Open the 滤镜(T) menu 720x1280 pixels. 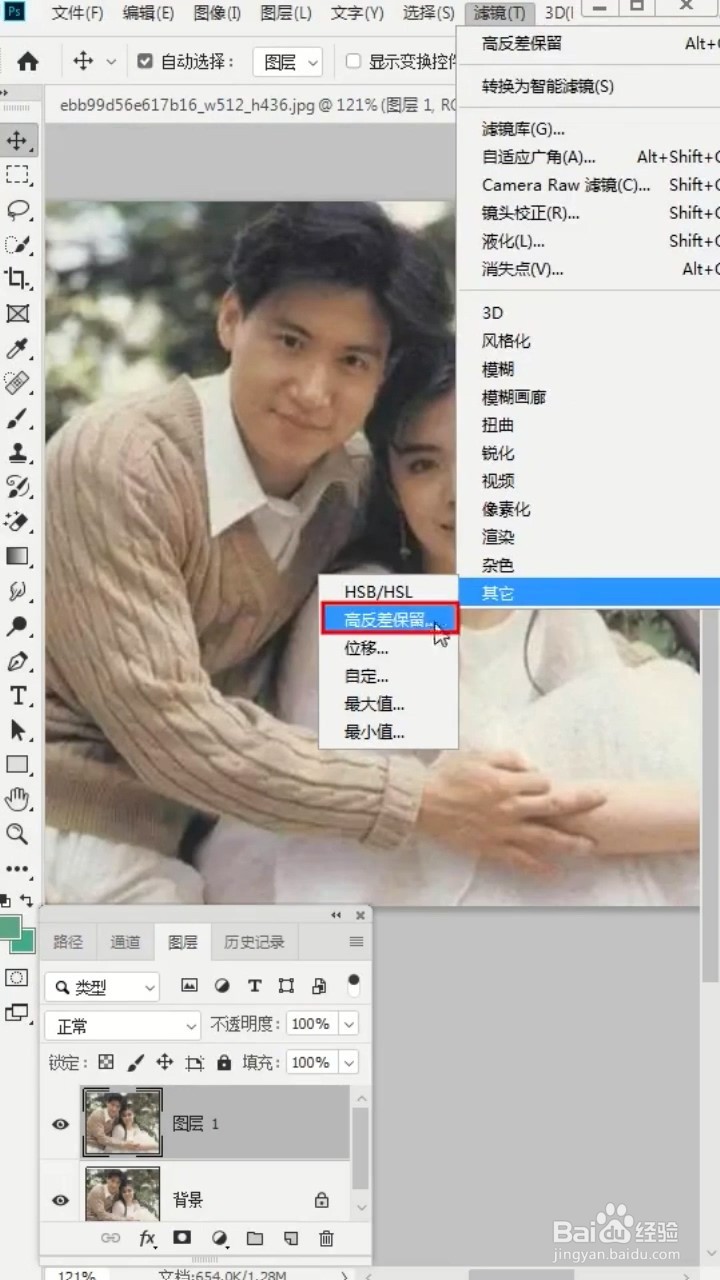pyautogui.click(x=500, y=13)
